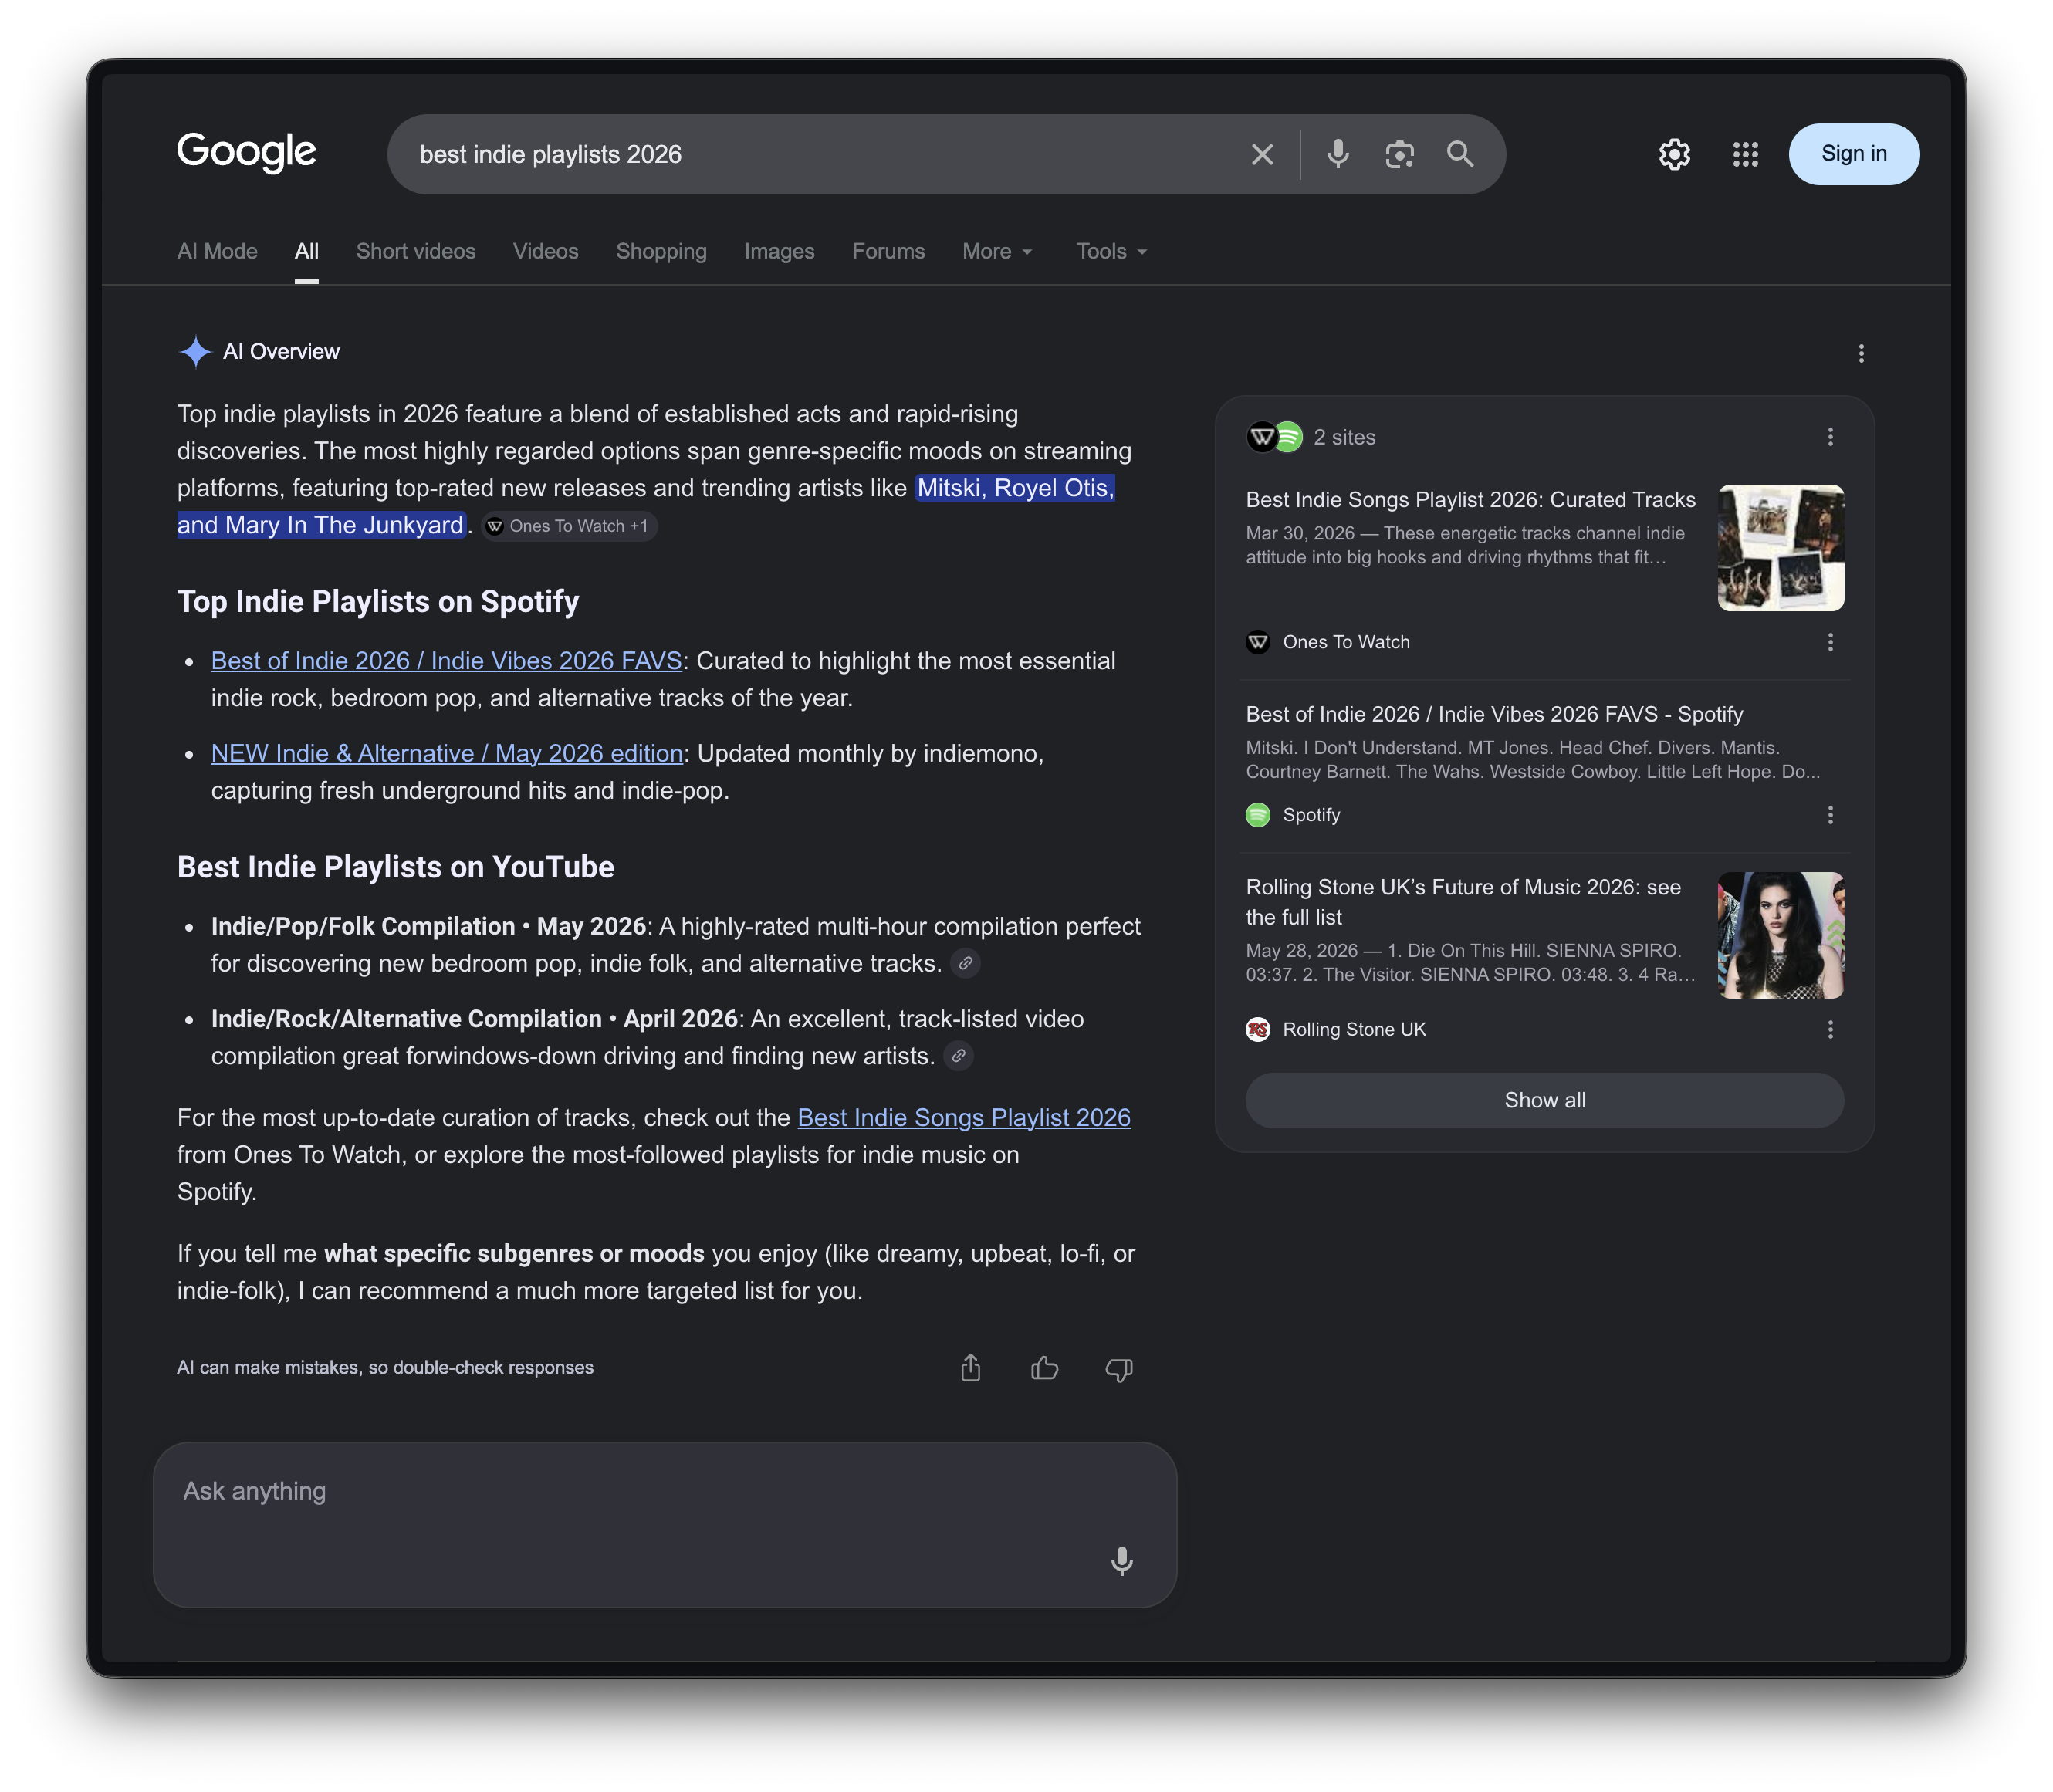The width and height of the screenshot is (2053, 1792).
Task: Open the Google apps grid
Action: [x=1745, y=154]
